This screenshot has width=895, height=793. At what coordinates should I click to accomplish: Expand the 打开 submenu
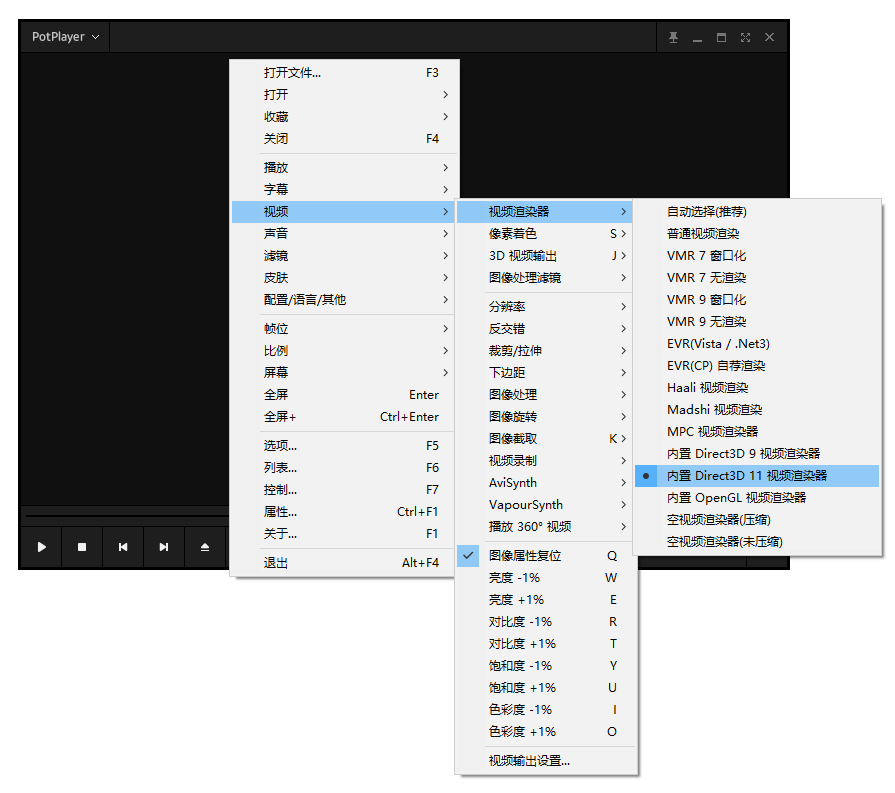342,95
